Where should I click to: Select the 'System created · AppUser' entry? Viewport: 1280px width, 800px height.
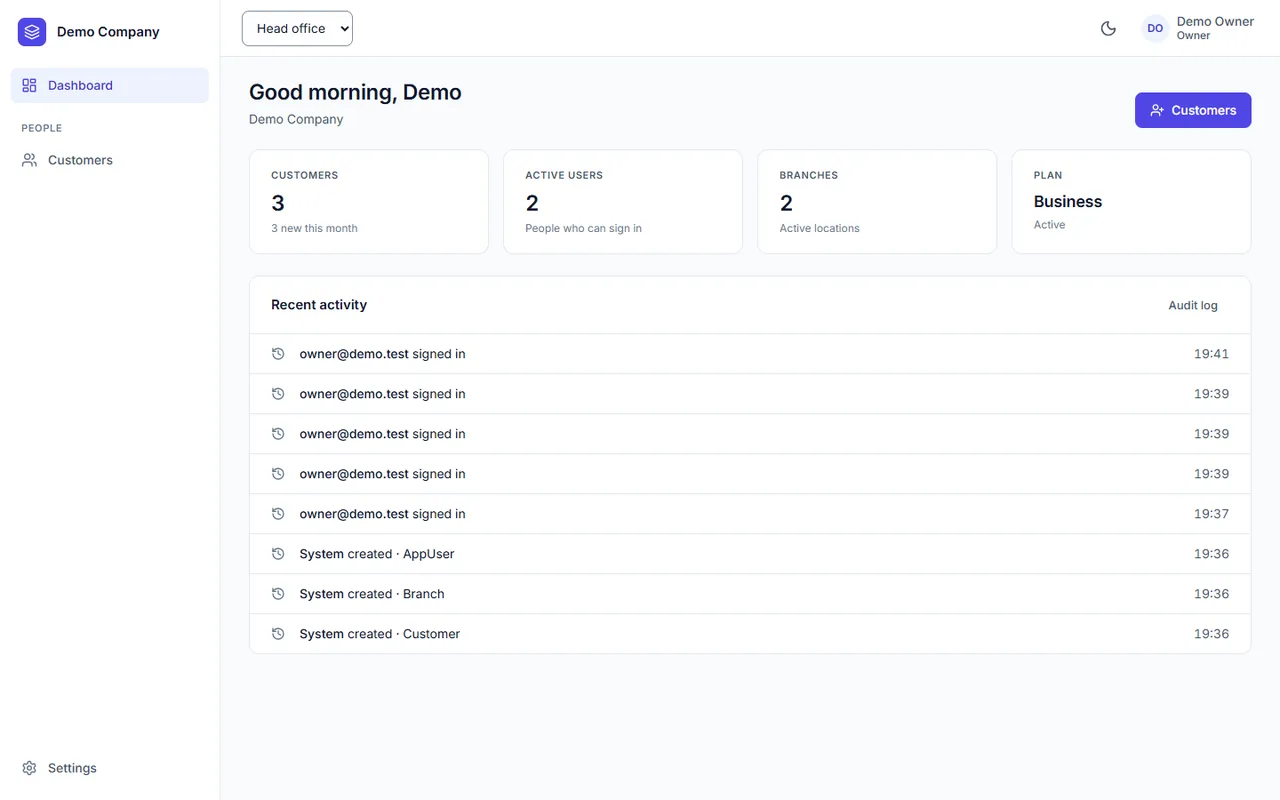[750, 554]
